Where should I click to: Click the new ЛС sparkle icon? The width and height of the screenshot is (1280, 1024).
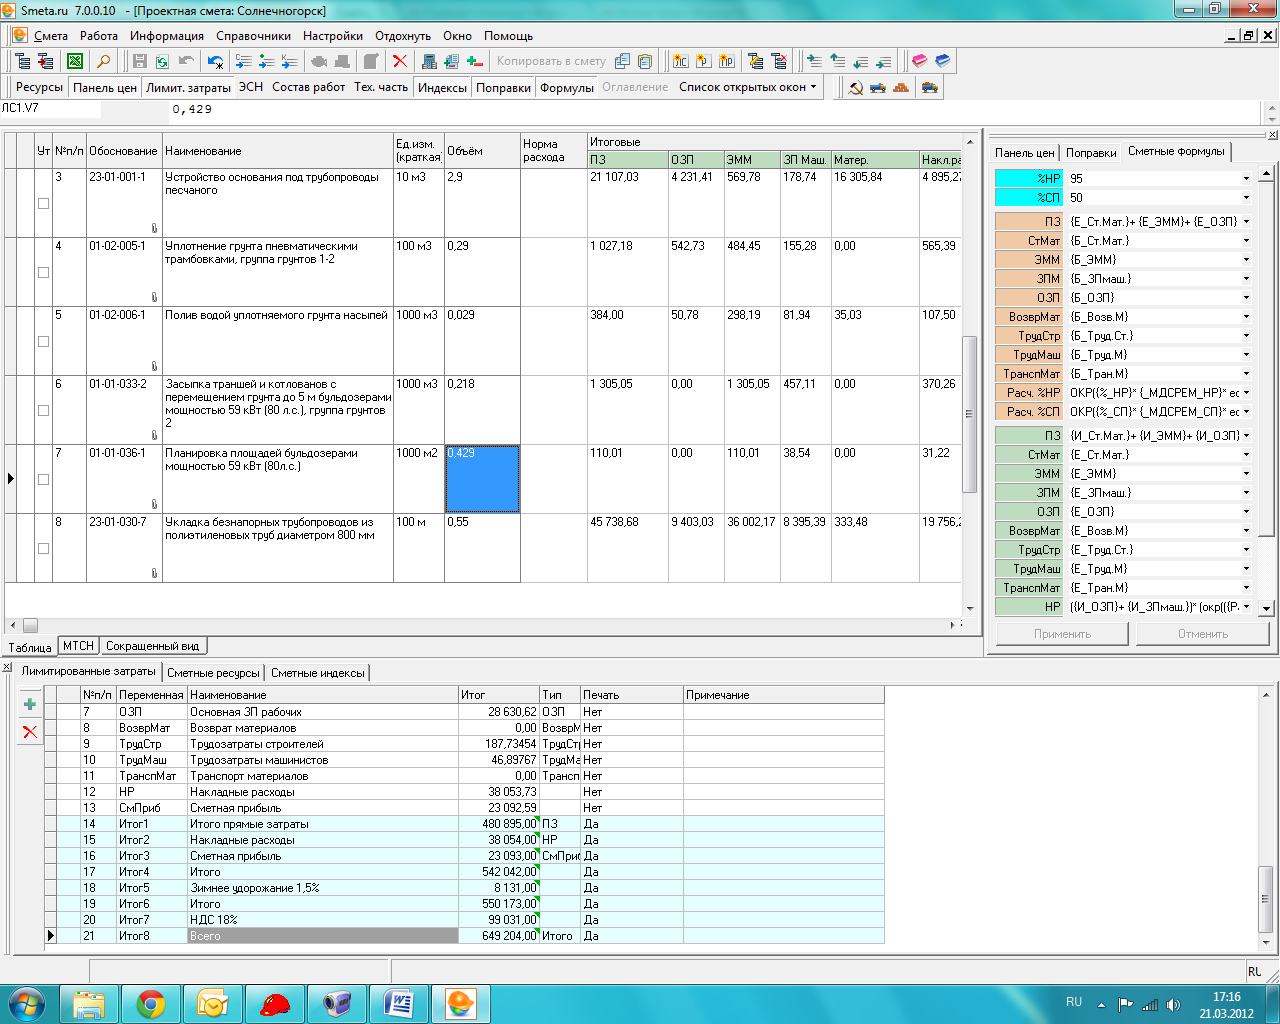click(x=681, y=61)
